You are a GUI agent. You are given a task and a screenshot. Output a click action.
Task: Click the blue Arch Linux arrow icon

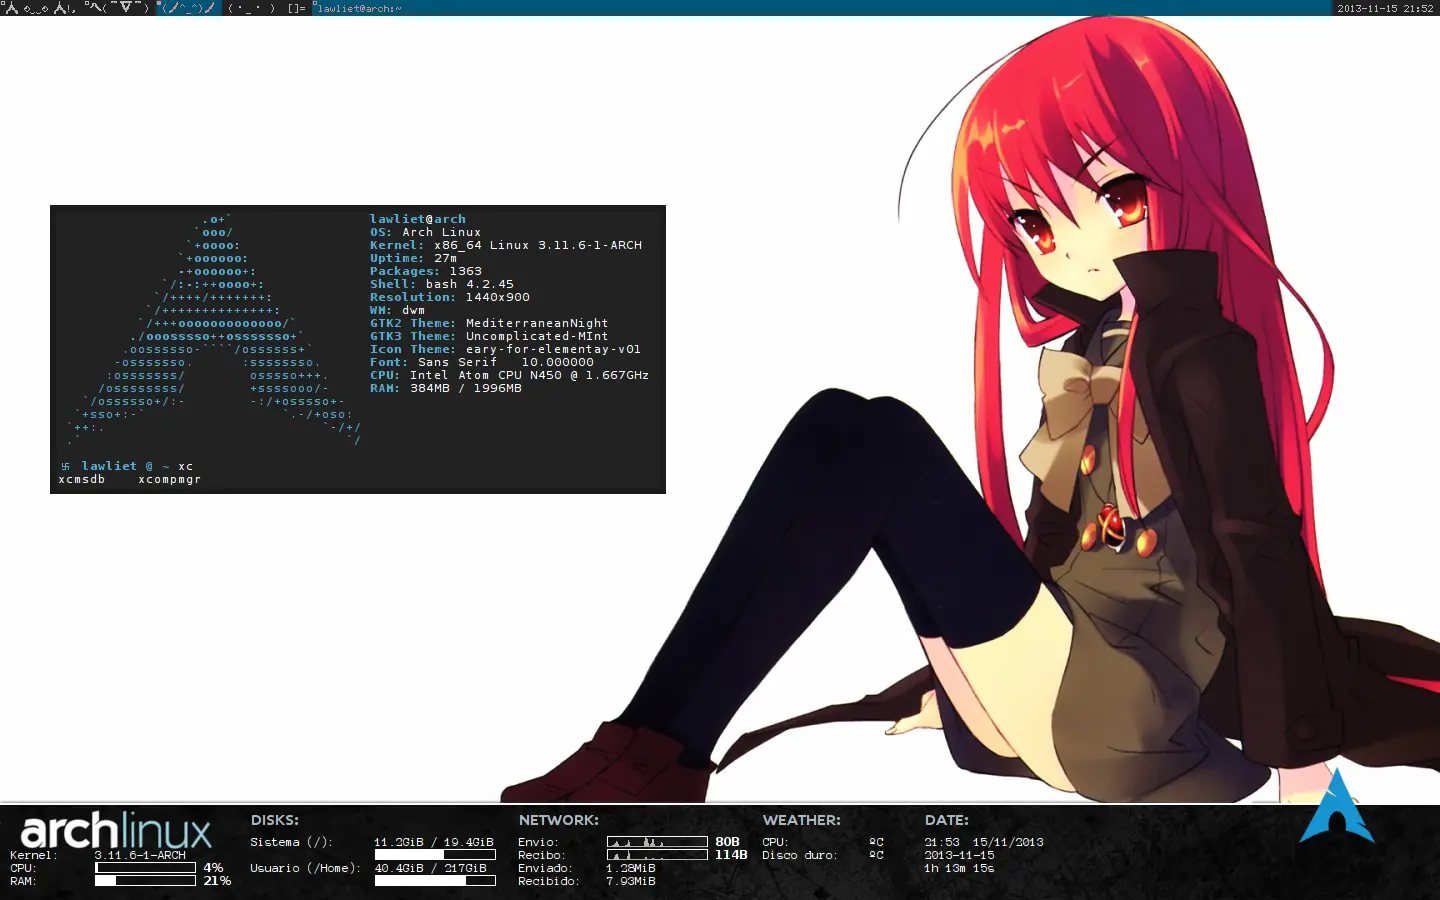(1336, 807)
